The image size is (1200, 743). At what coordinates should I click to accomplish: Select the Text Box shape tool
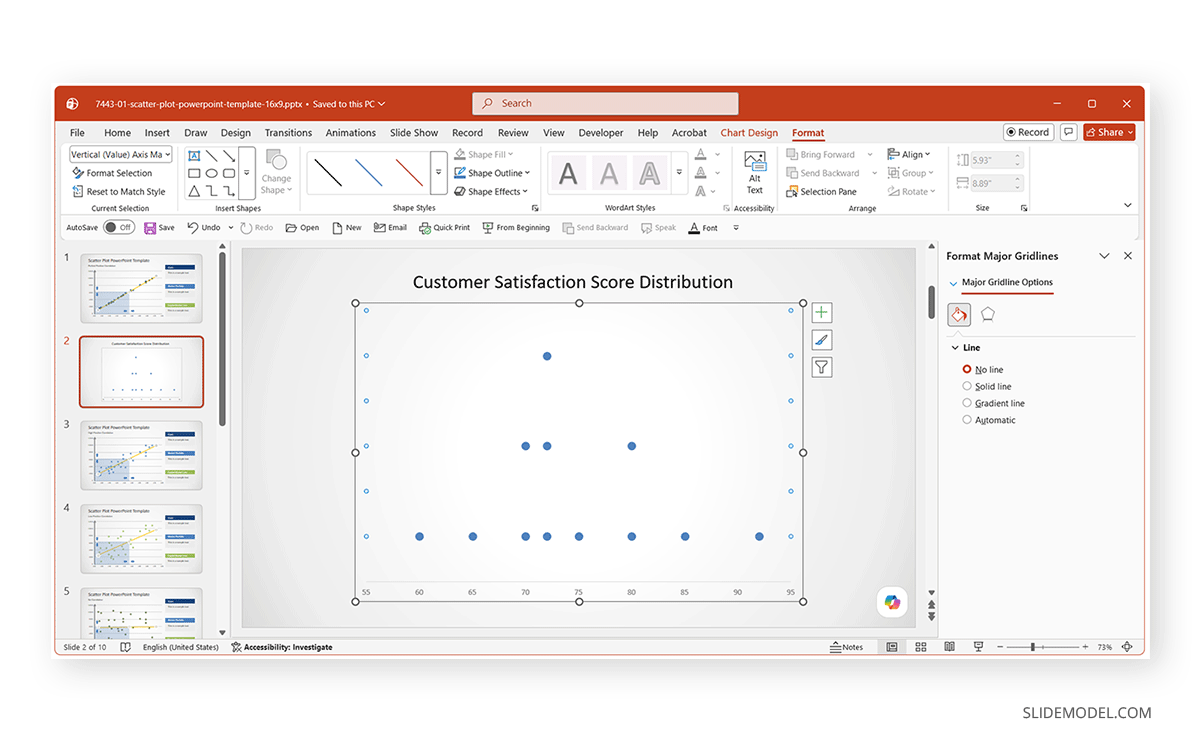(194, 156)
